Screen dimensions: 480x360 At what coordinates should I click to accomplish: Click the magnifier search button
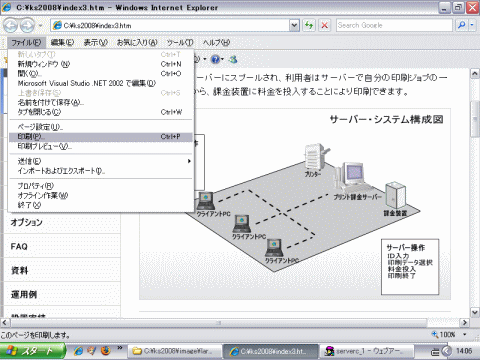[x=461, y=25]
